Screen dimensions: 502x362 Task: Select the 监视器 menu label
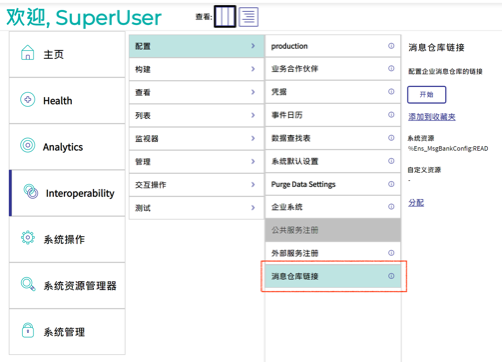147,139
